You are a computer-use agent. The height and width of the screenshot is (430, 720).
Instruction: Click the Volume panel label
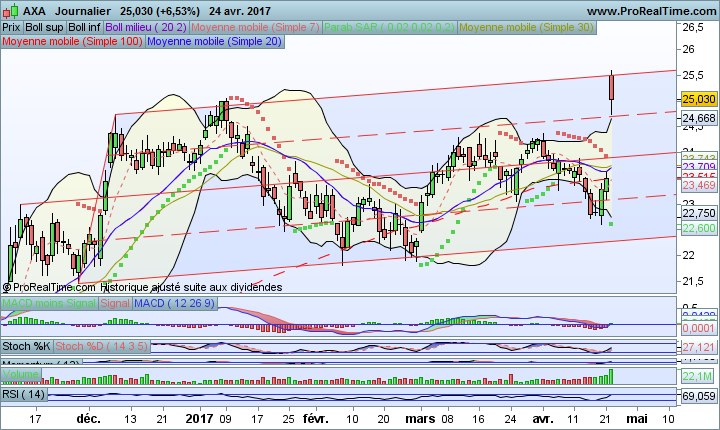click(21, 374)
